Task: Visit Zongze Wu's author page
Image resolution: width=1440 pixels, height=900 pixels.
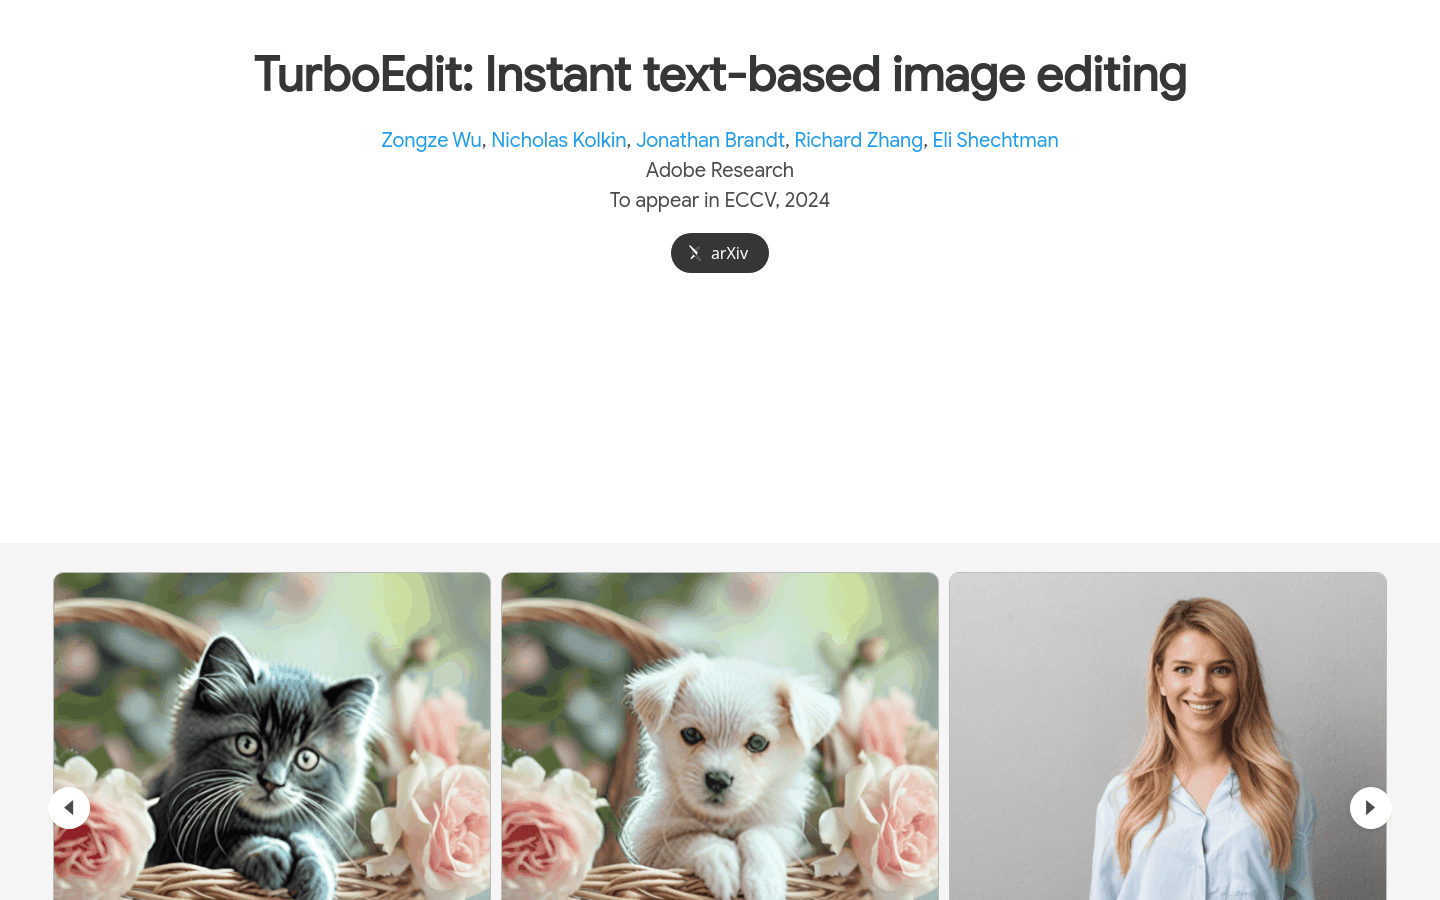Action: 431,140
